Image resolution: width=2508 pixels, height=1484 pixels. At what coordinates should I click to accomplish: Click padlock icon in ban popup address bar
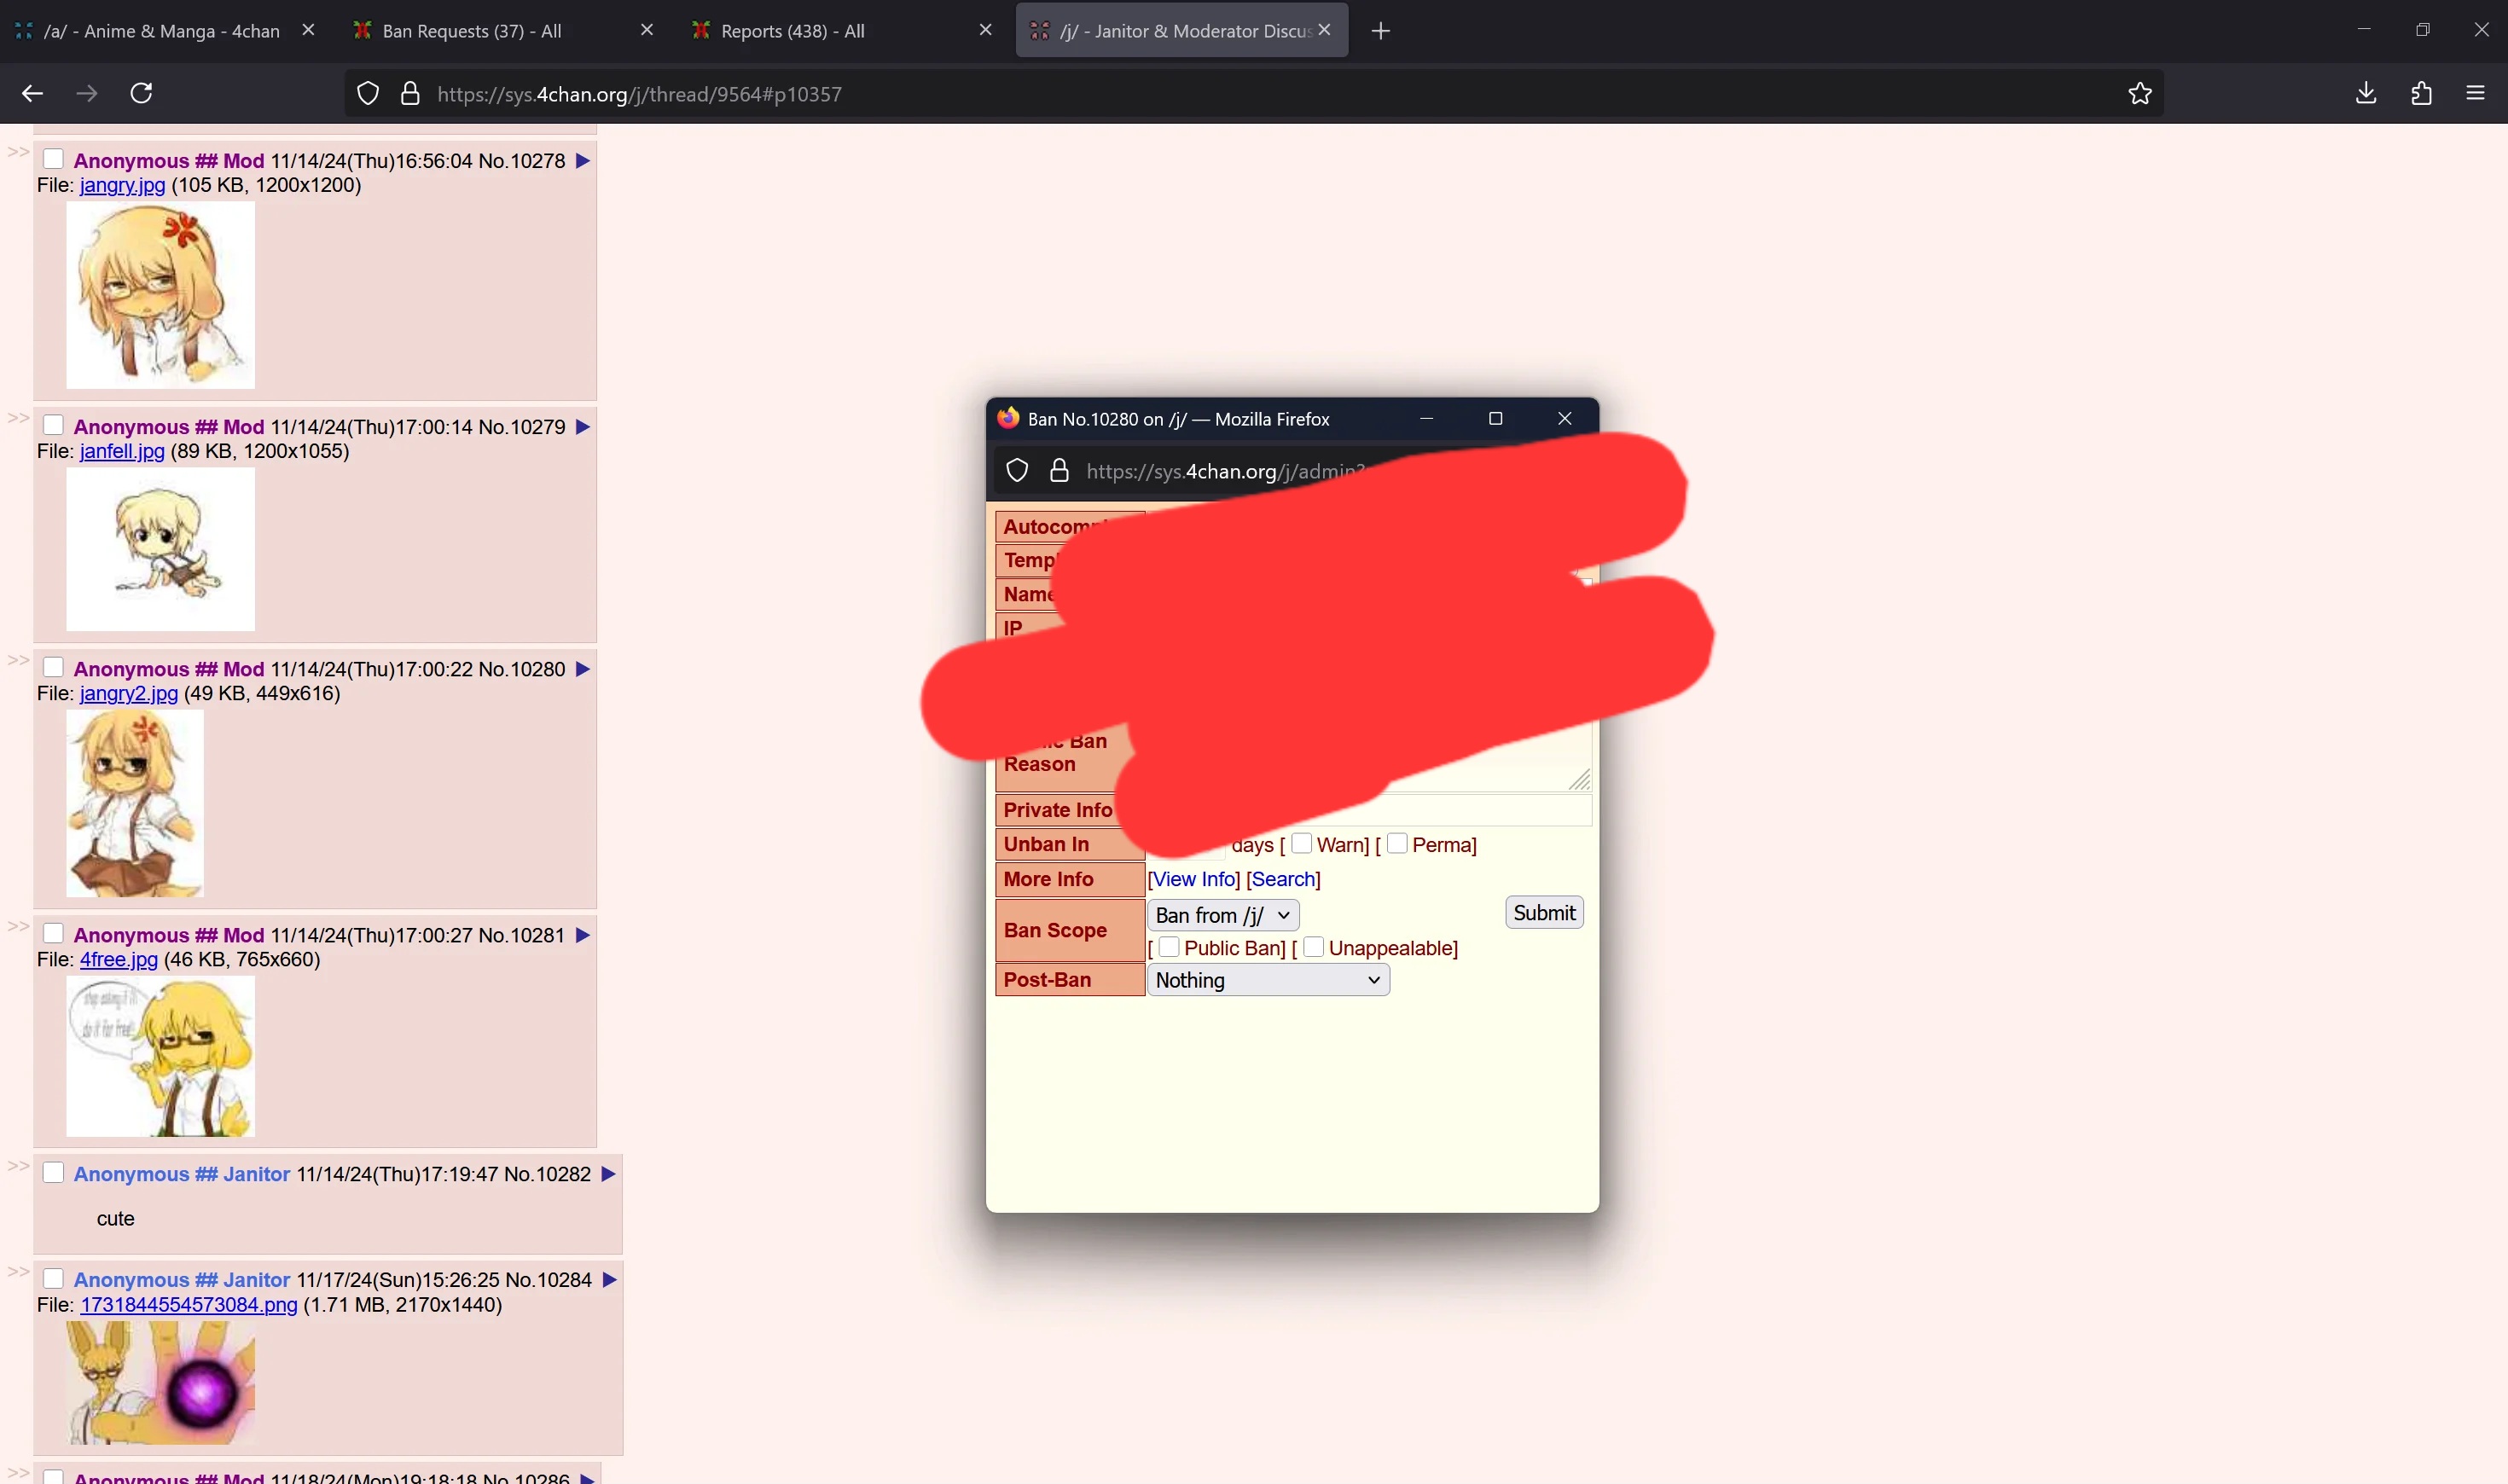pos(1059,471)
